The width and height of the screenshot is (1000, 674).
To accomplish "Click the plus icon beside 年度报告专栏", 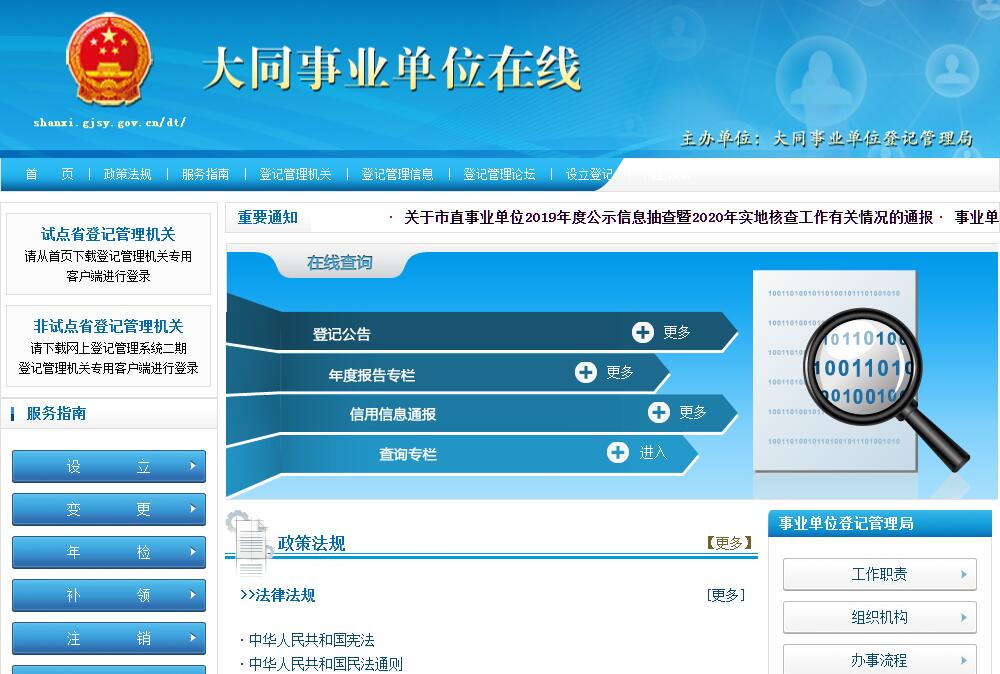I will click(585, 372).
